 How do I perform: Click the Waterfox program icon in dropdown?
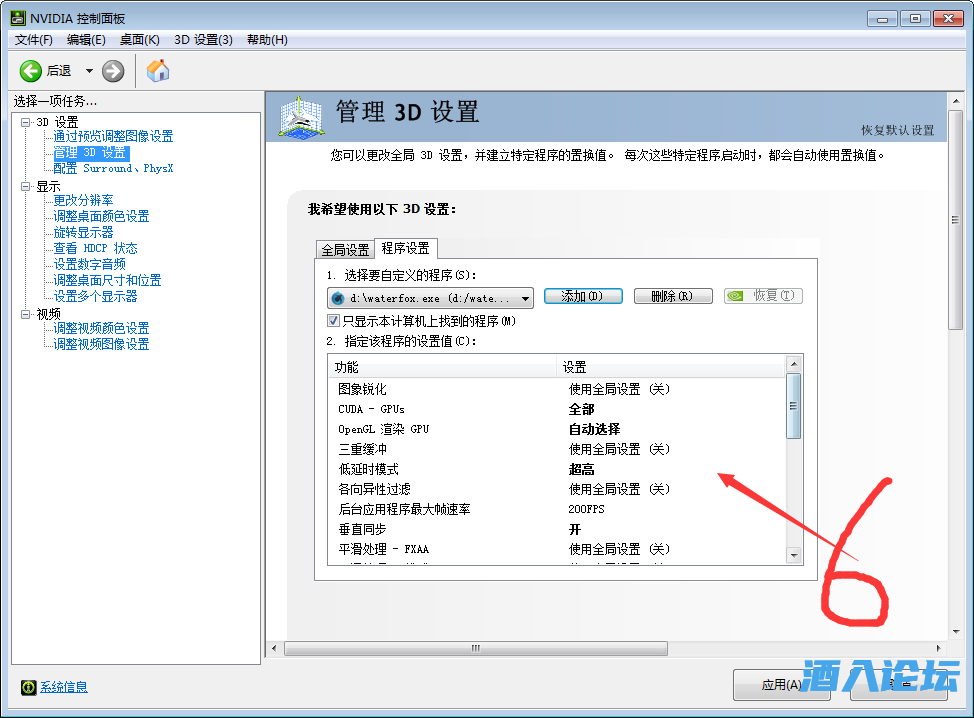[338, 298]
